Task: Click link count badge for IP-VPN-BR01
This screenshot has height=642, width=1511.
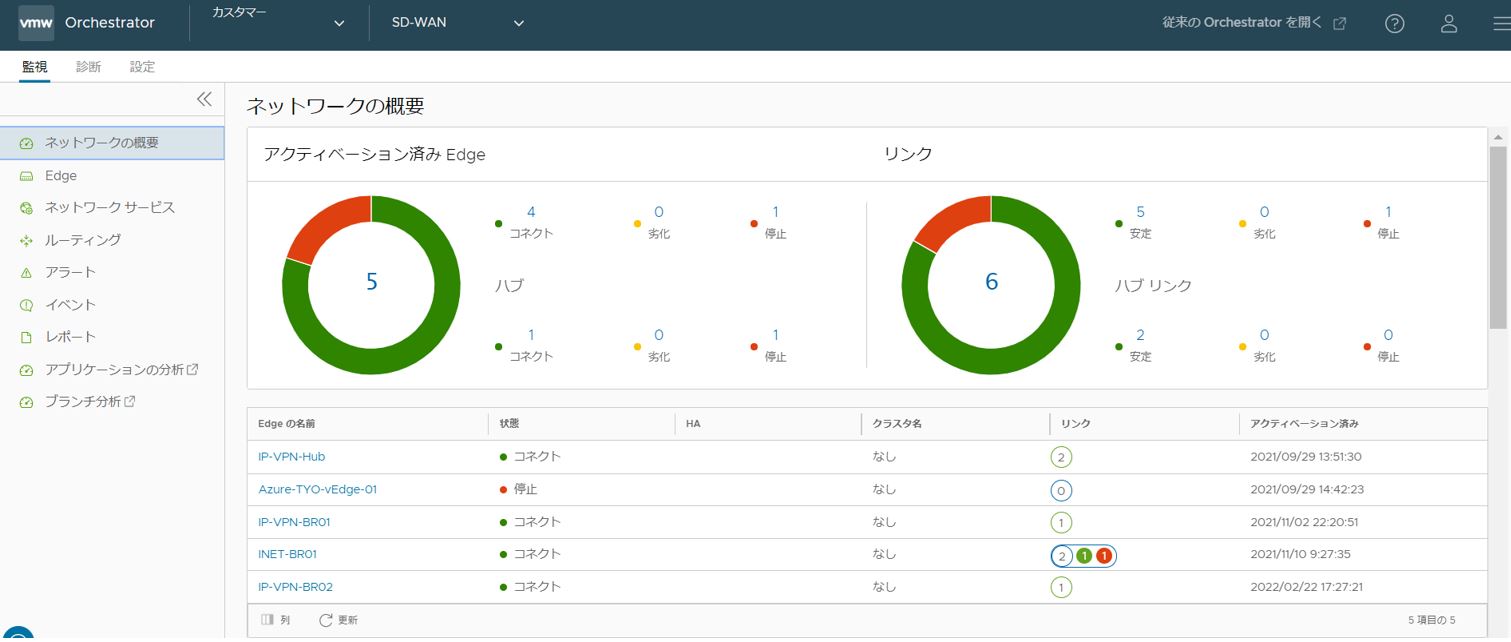Action: coord(1061,522)
